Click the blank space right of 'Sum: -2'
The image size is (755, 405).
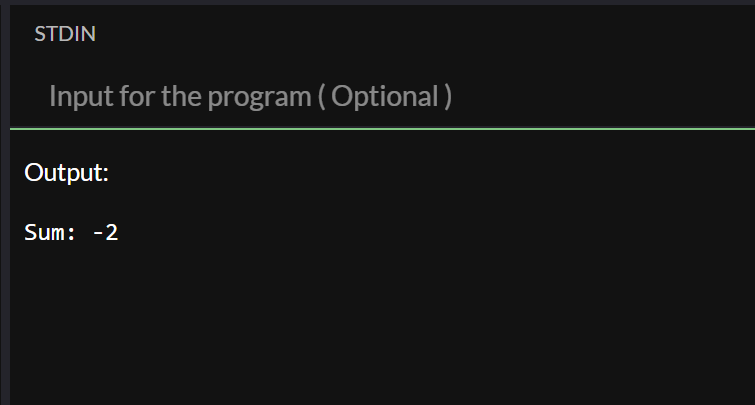[x=433, y=233]
